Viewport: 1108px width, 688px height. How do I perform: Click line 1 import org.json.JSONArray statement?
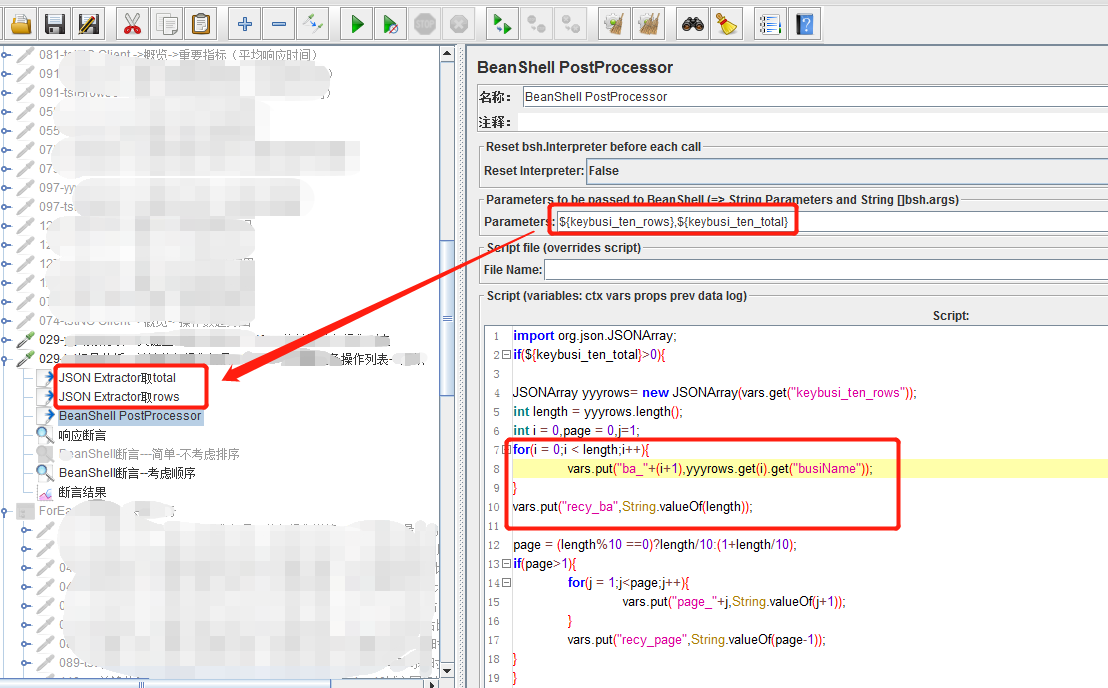click(x=594, y=336)
